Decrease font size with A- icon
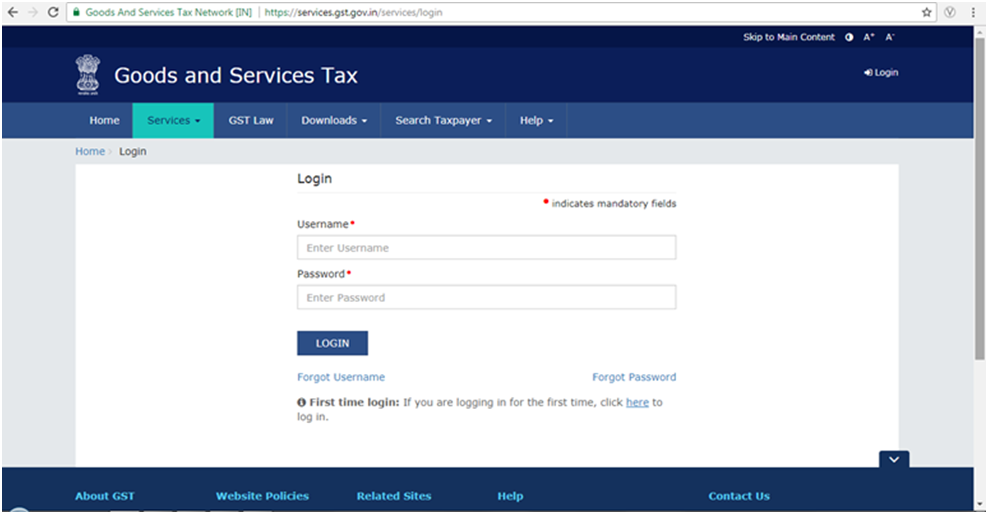 pyautogui.click(x=890, y=37)
